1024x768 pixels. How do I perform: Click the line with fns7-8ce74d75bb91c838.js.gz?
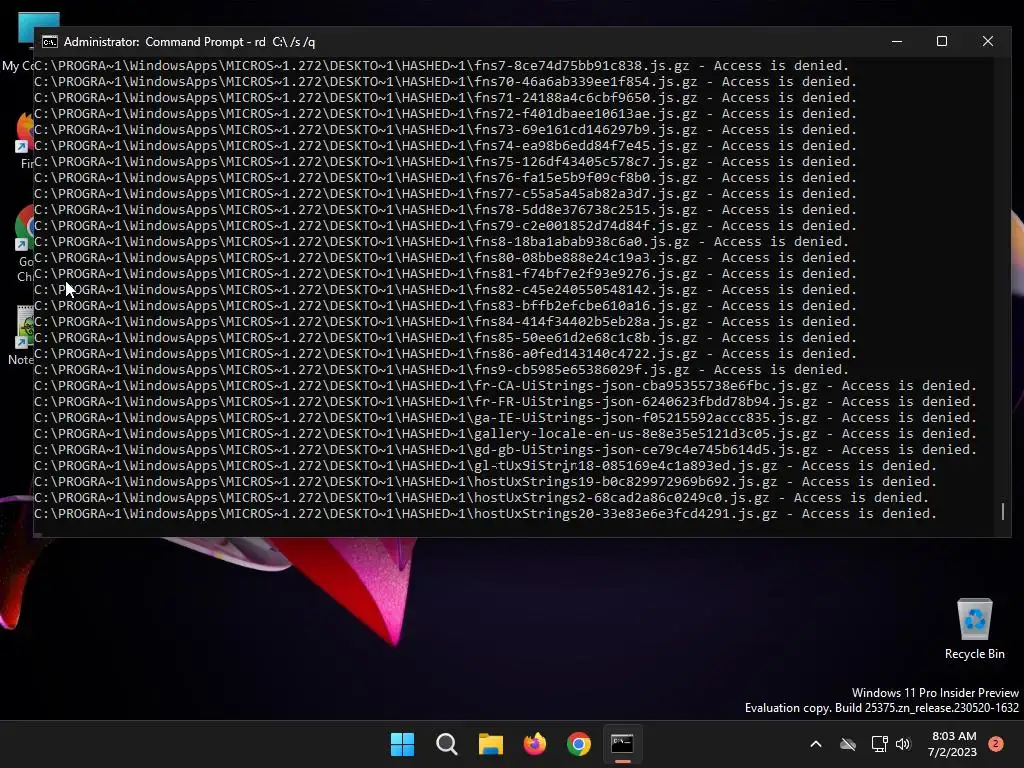[x=441, y=66]
